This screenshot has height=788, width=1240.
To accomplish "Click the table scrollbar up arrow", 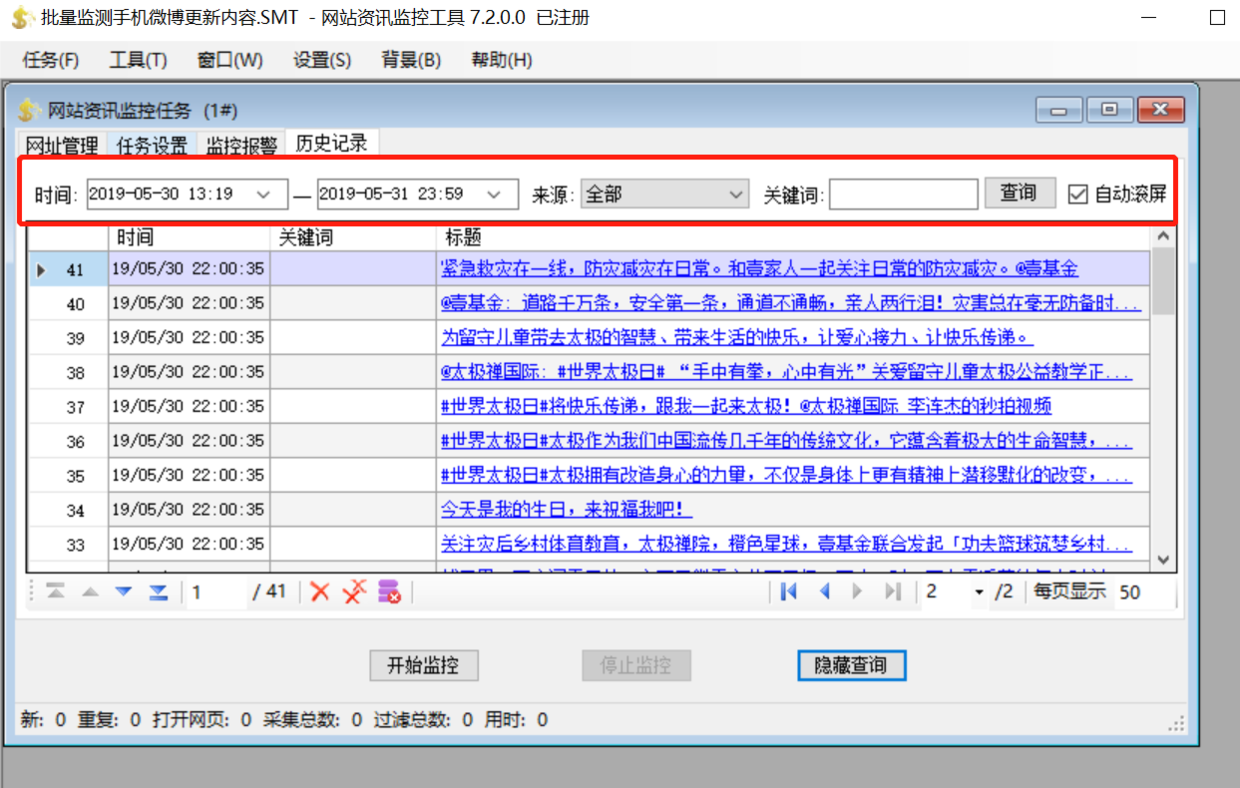I will coord(1162,236).
